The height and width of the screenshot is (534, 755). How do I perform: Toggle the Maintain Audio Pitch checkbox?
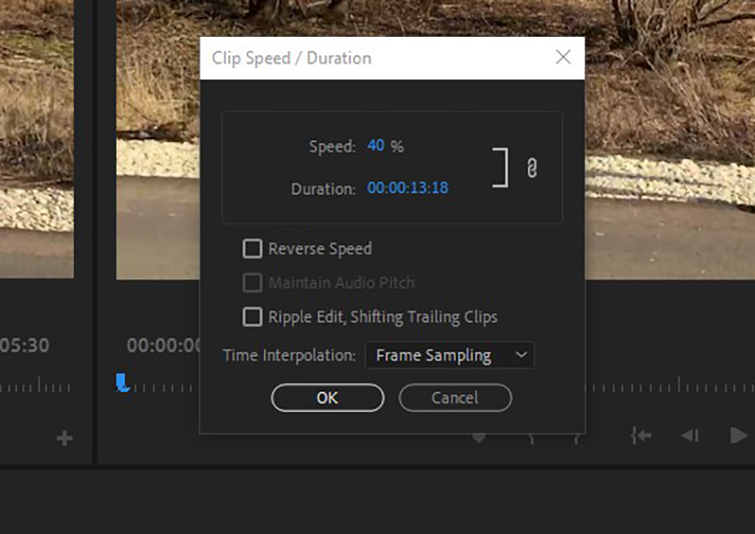pos(253,283)
